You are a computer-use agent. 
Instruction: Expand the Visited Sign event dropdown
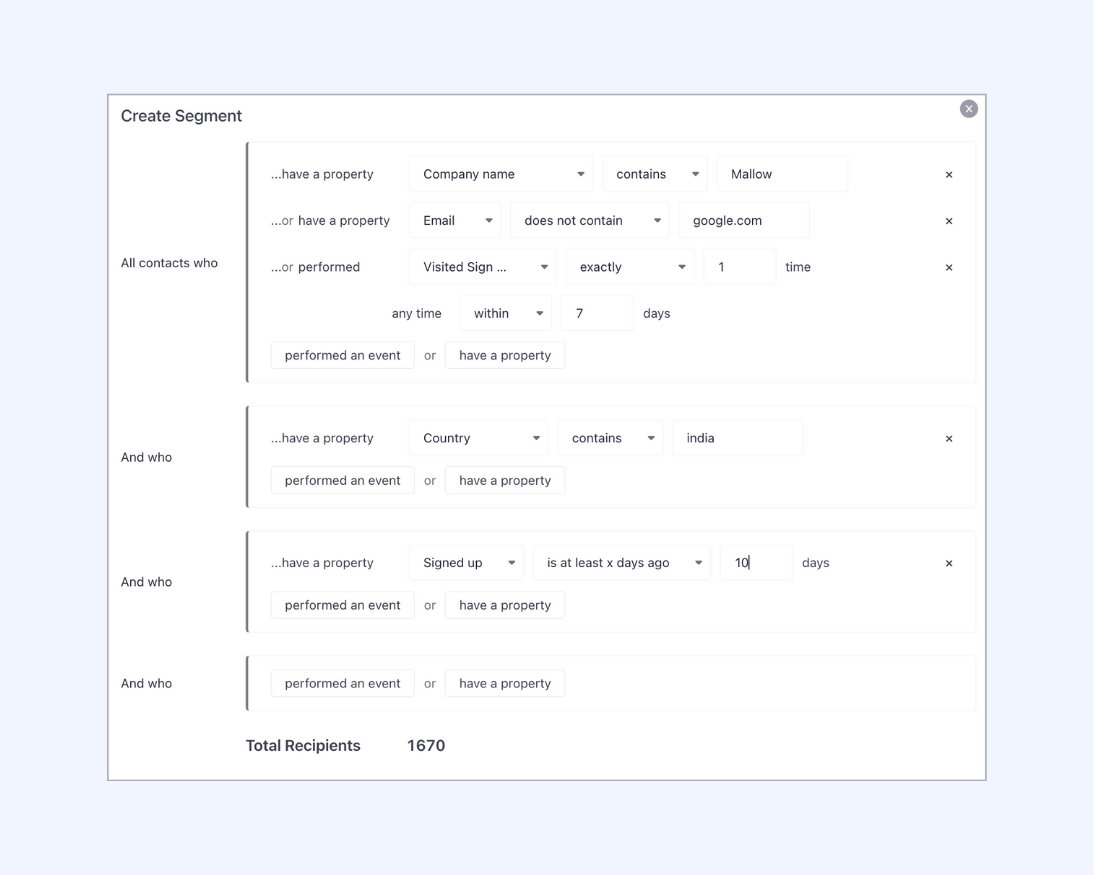point(483,267)
